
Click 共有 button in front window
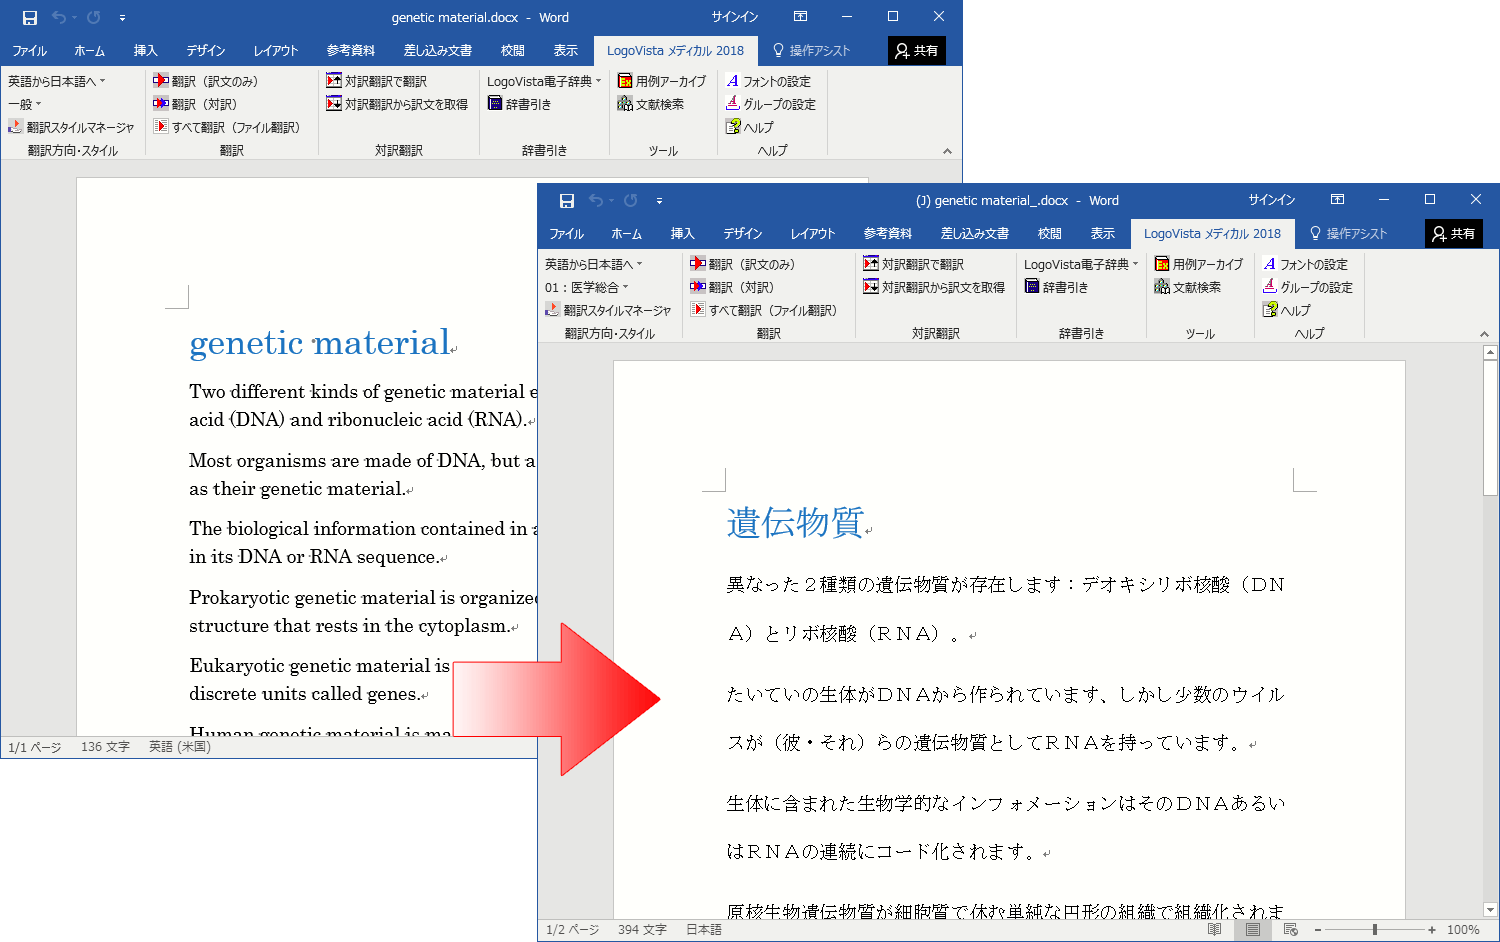[x=1454, y=233]
